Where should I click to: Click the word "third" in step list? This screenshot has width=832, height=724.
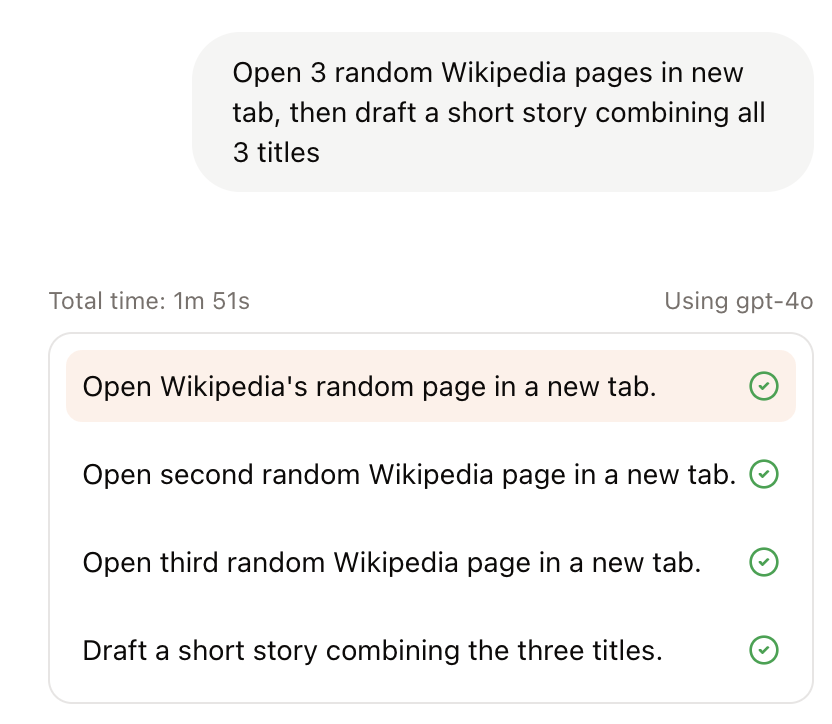click(184, 562)
